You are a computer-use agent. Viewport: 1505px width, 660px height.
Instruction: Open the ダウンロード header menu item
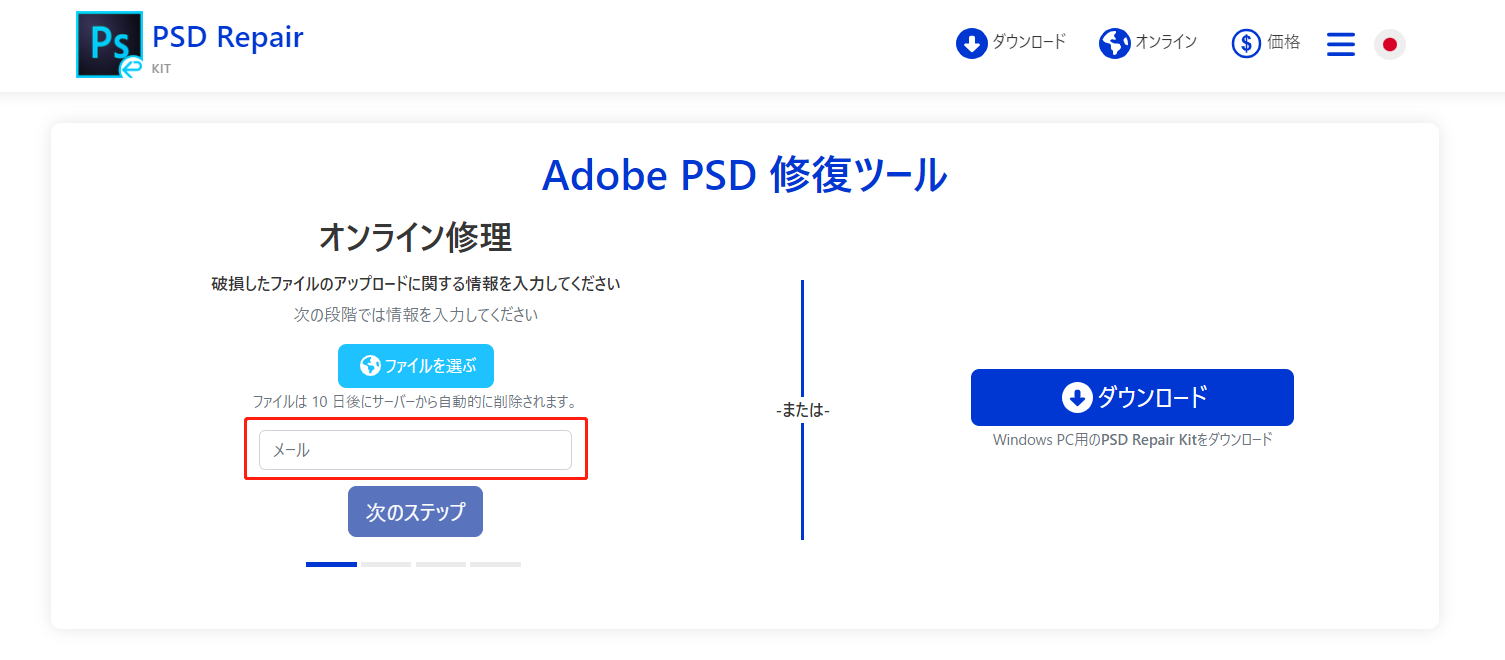(1029, 42)
